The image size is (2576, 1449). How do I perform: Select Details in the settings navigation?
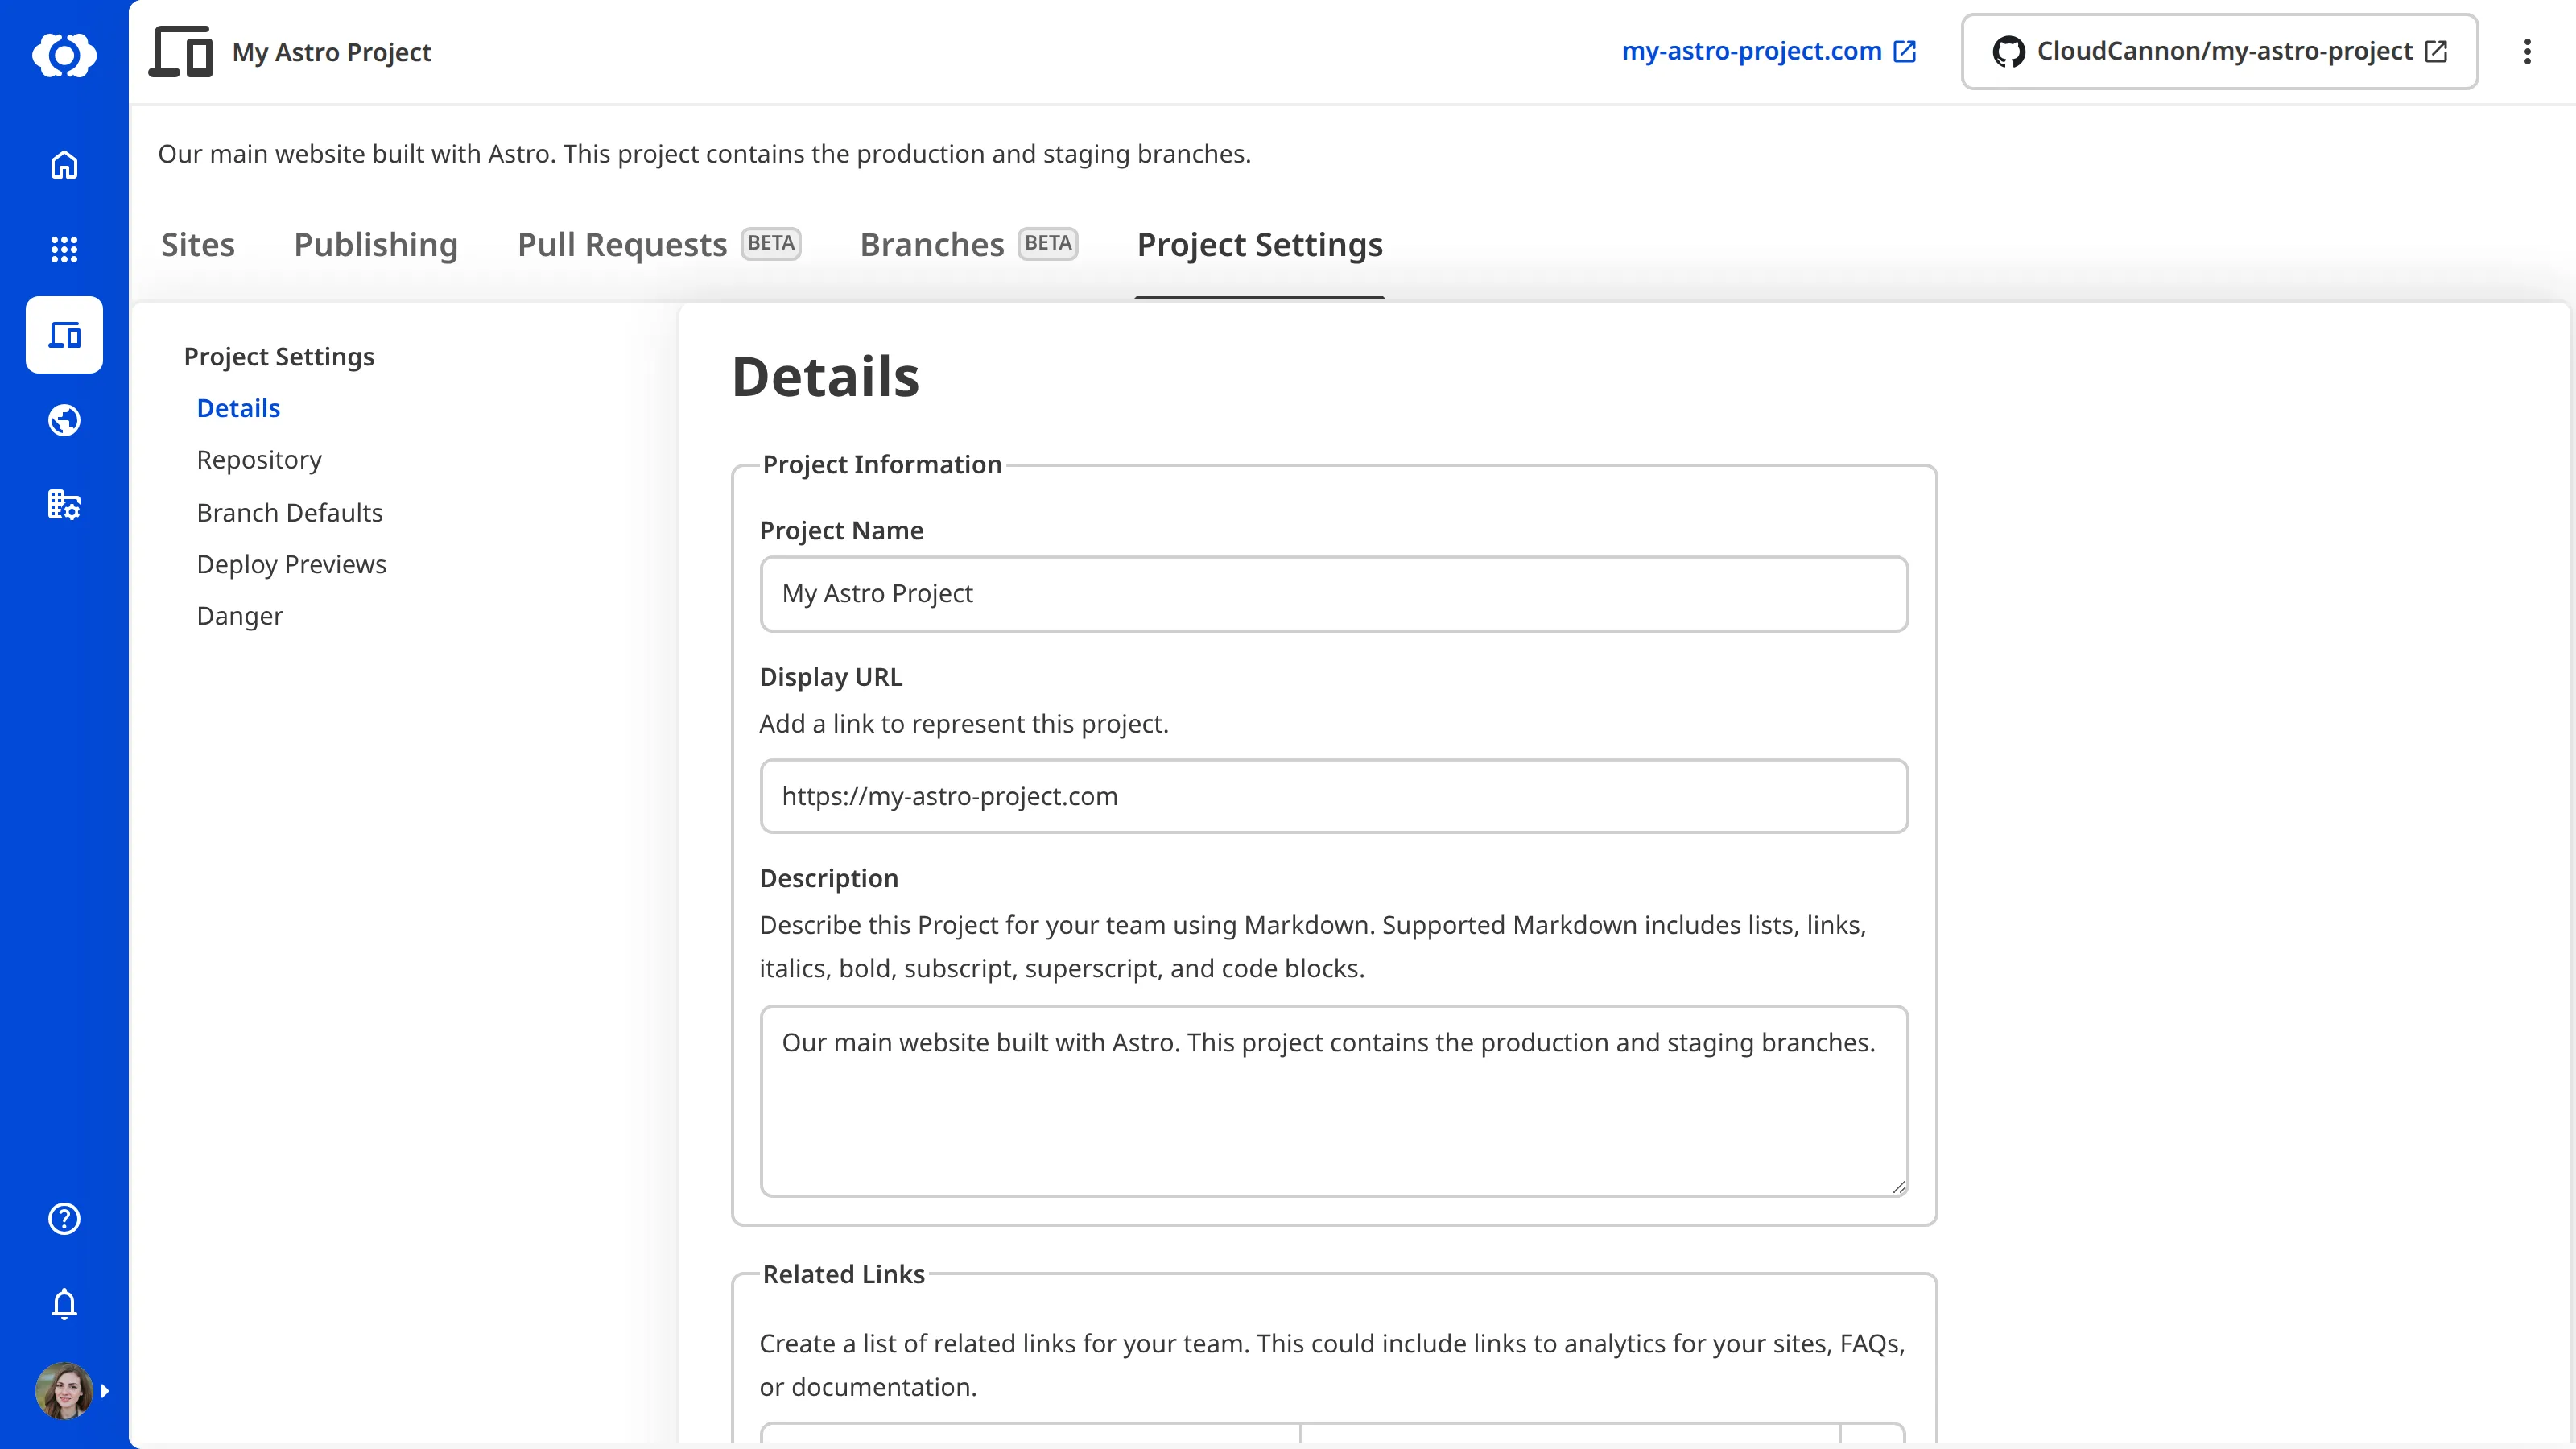coord(238,408)
